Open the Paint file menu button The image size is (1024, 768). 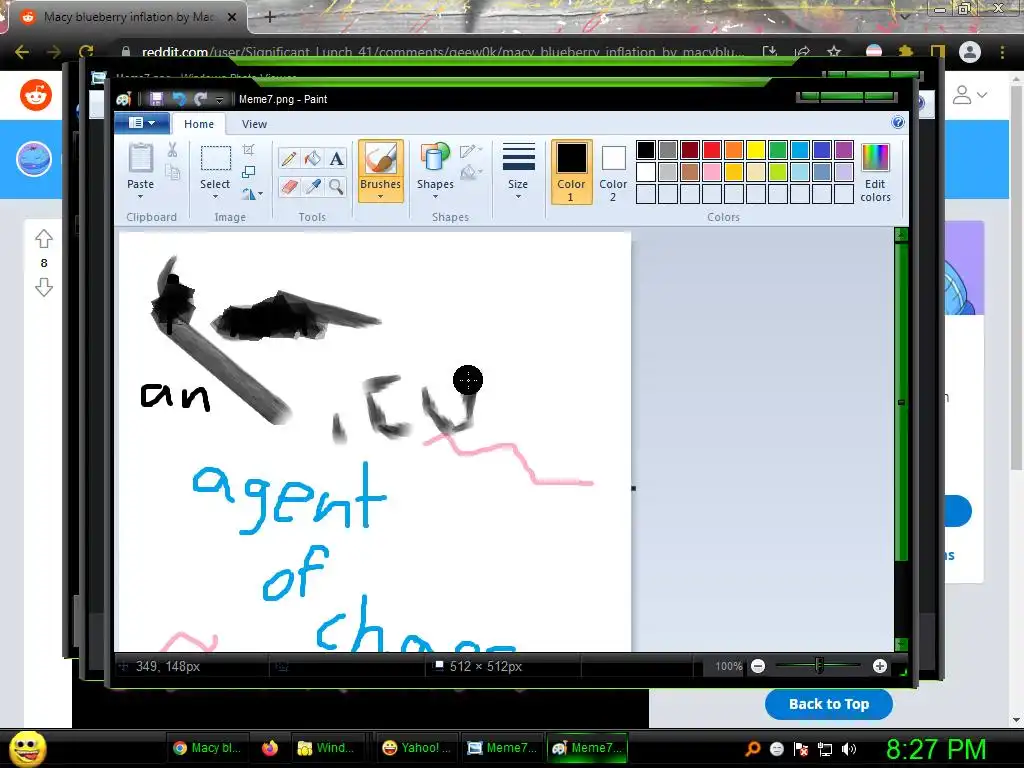coord(142,123)
